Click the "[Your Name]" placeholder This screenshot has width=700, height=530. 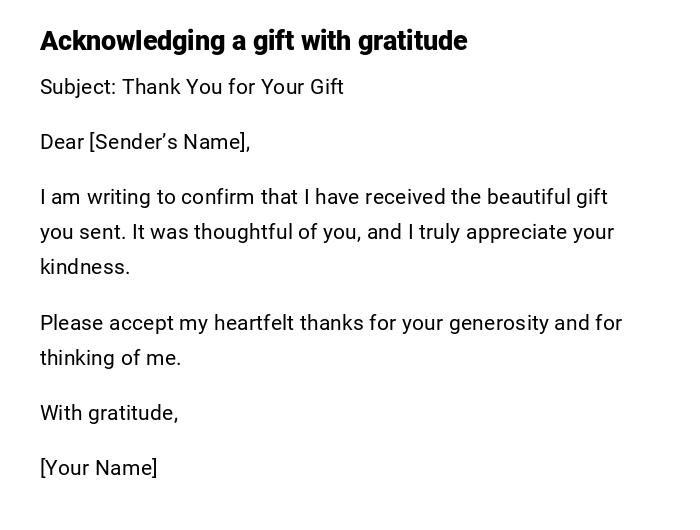pyautogui.click(x=98, y=468)
